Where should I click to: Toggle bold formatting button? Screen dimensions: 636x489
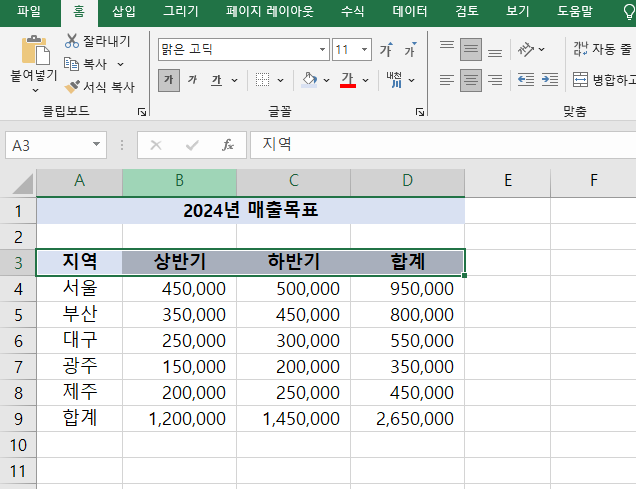(x=169, y=80)
